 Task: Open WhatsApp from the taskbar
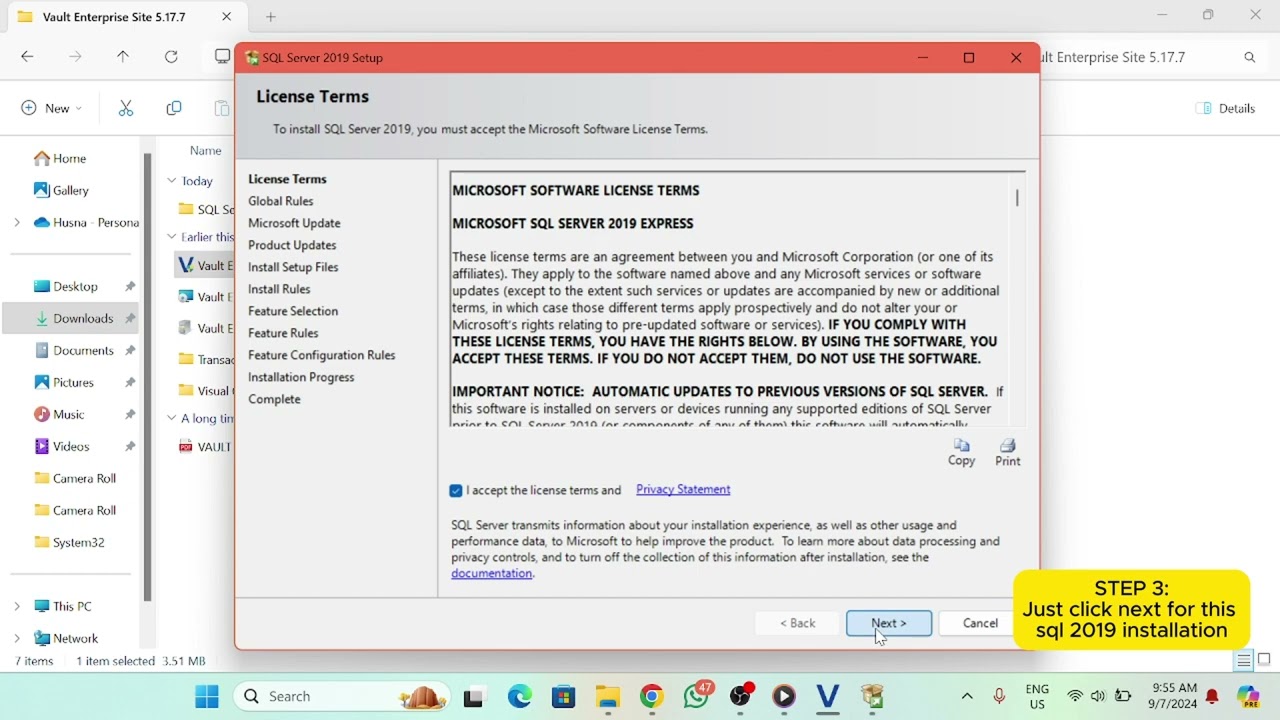click(697, 696)
